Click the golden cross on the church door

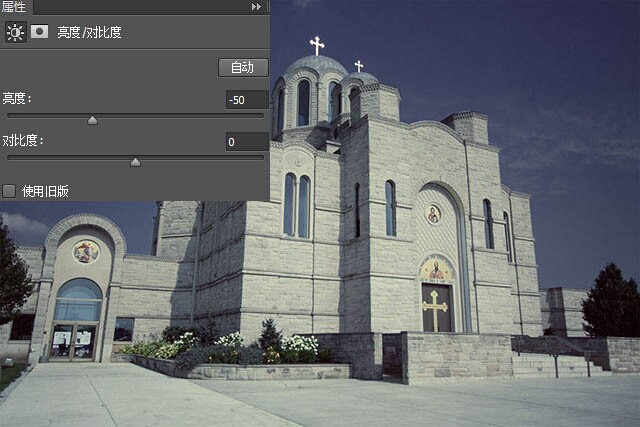436,310
